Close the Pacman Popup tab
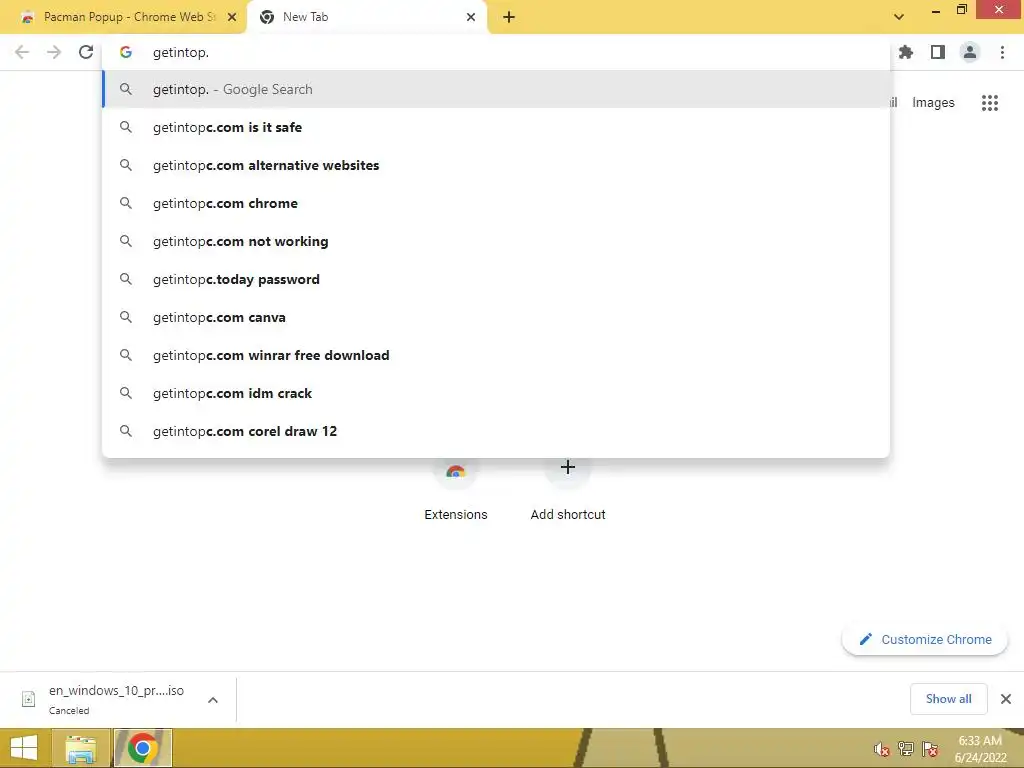Screen dimensions: 1024x768 tap(232, 18)
